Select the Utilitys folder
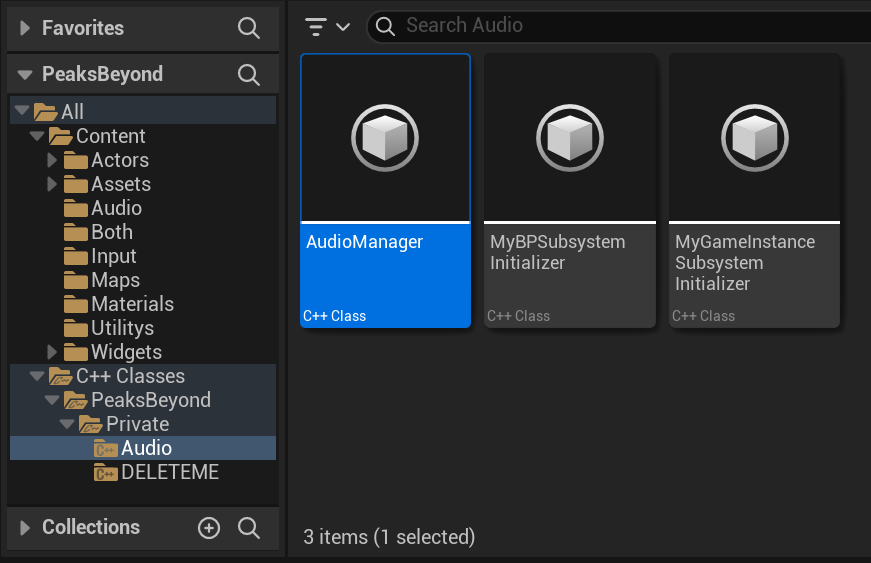Screen dimensions: 871x563 click(122, 328)
